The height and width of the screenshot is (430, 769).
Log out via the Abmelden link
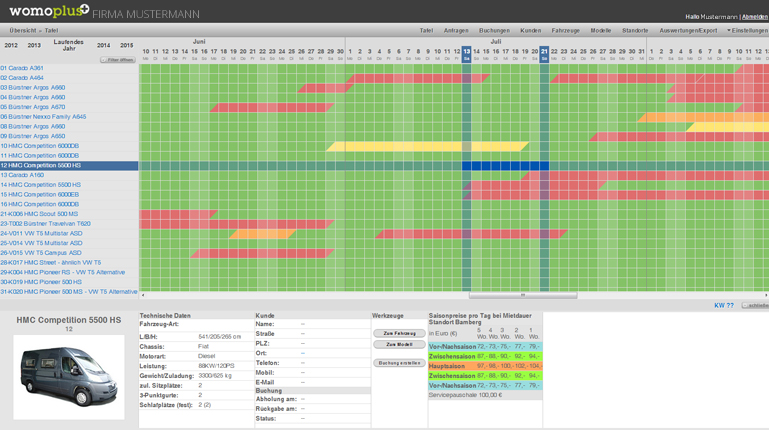point(755,17)
